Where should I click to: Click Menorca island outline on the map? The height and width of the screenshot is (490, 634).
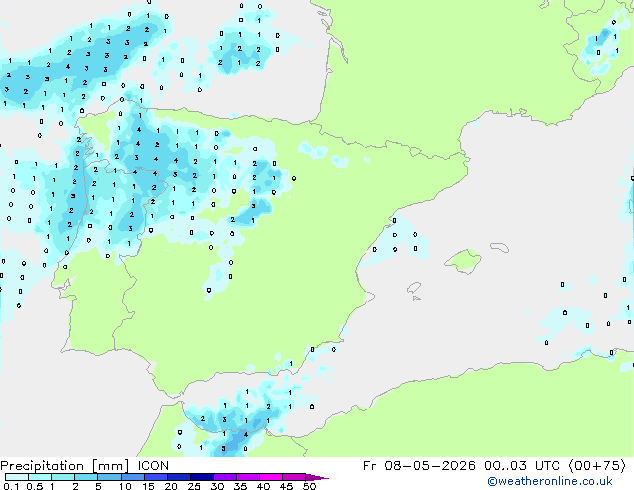(x=499, y=247)
